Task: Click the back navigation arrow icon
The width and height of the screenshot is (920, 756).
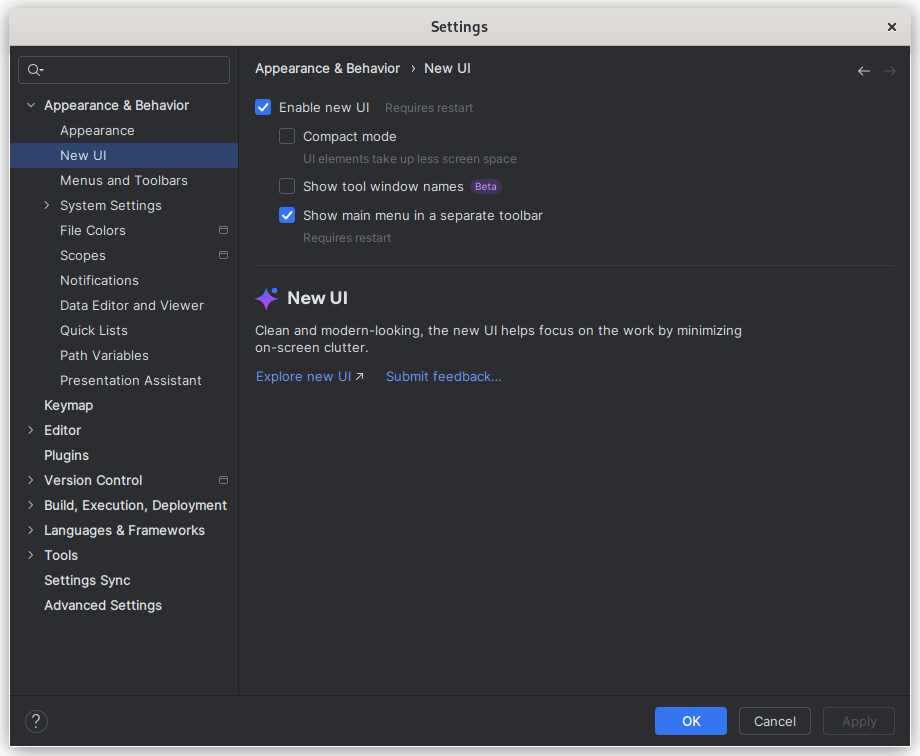Action: click(863, 71)
